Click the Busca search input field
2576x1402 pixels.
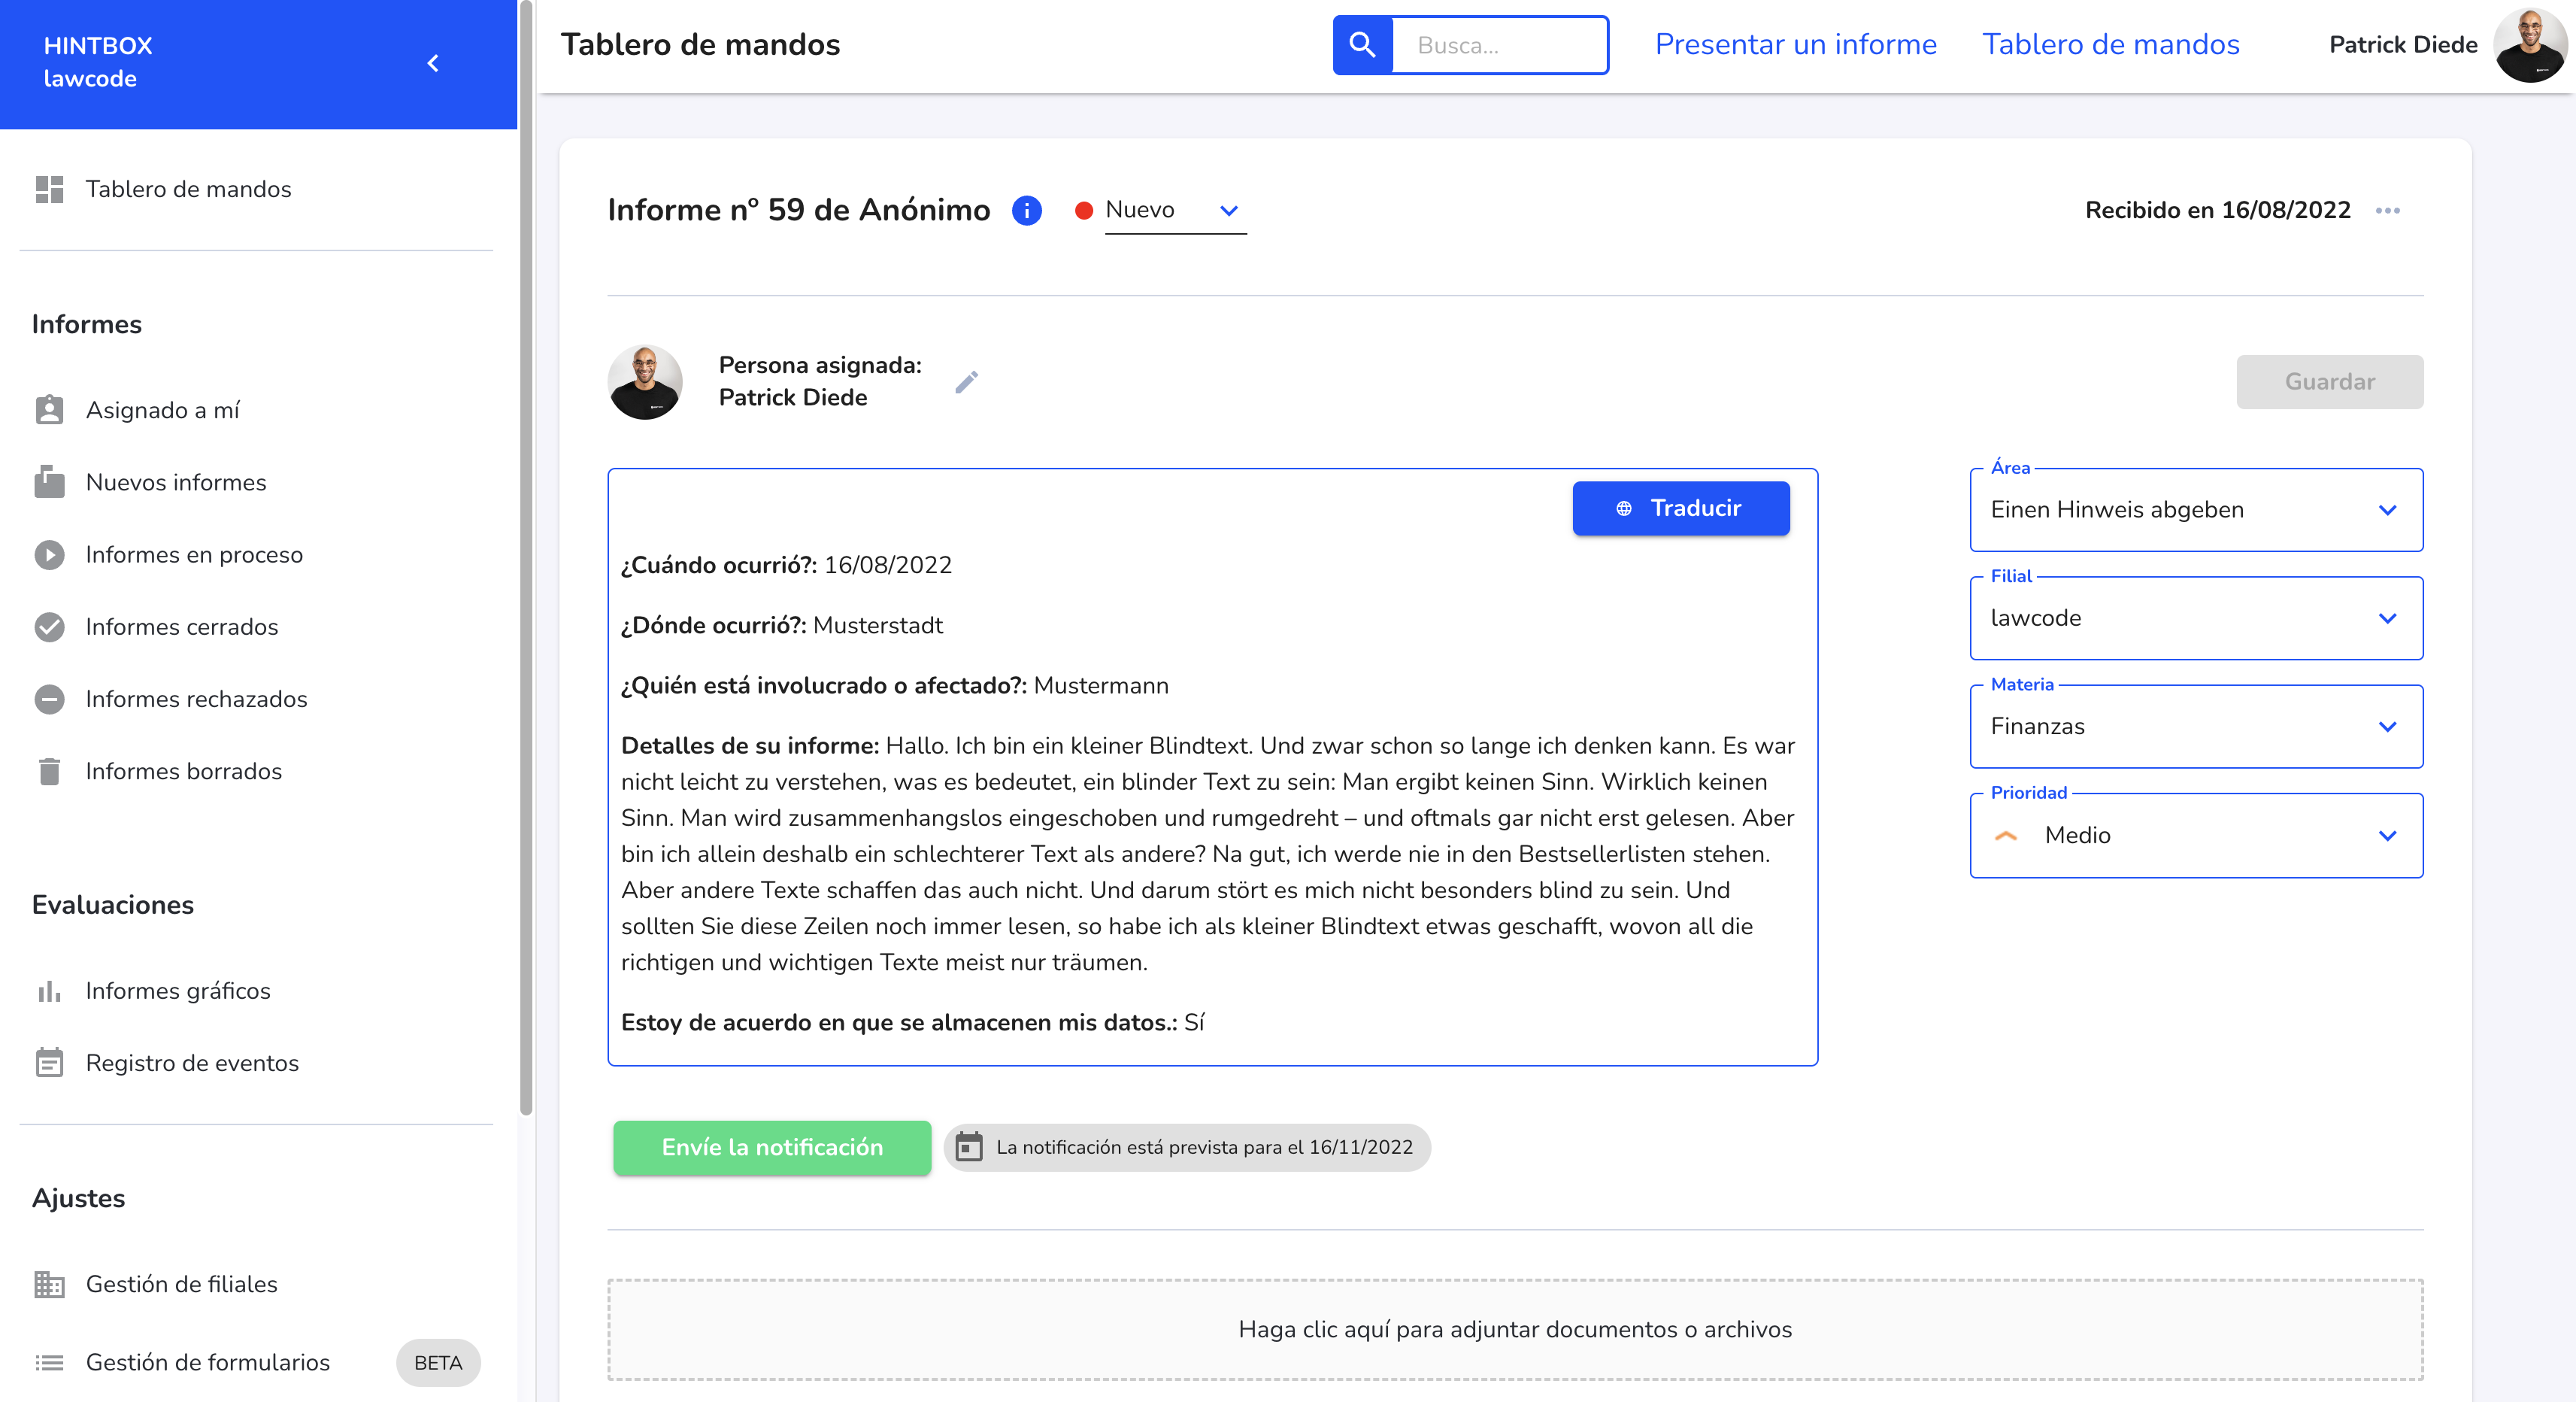click(1499, 45)
